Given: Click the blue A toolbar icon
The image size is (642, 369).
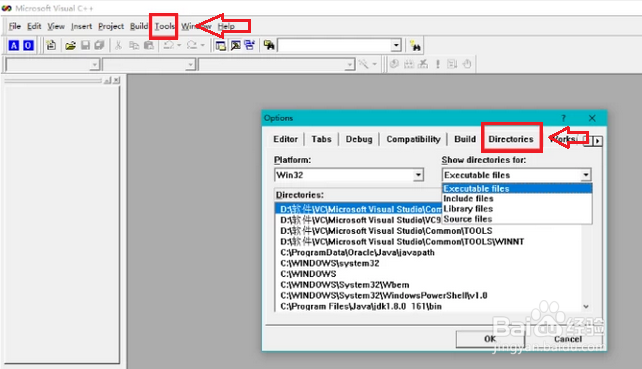Looking at the screenshot, I should click(14, 45).
